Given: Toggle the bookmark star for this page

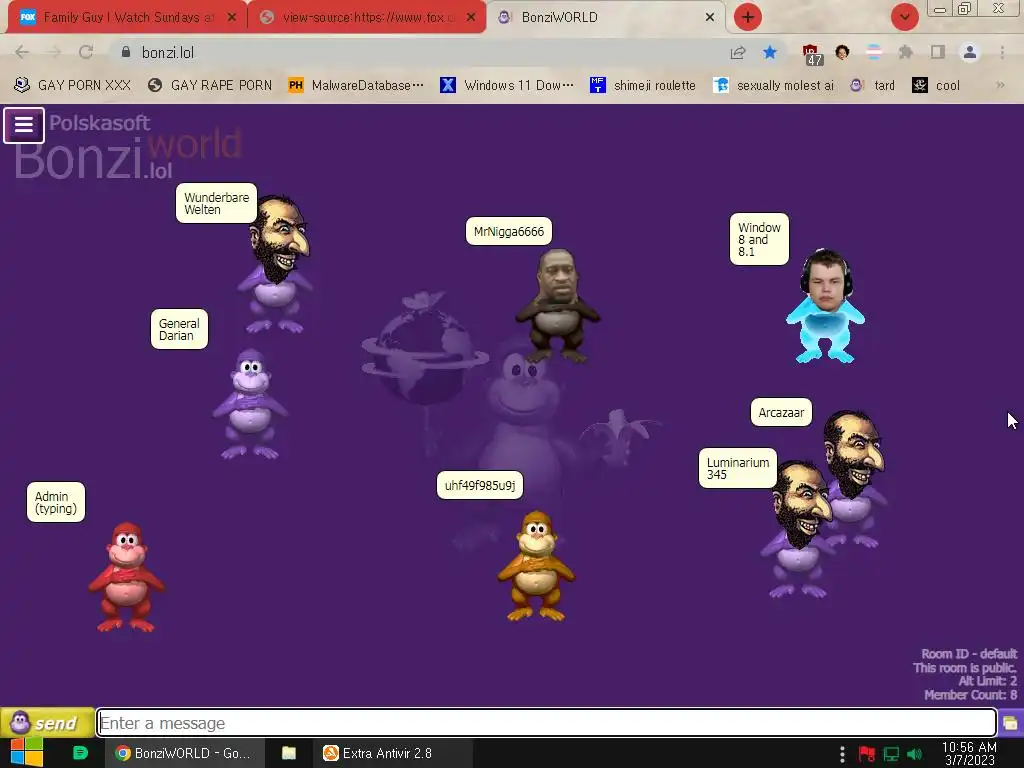Looking at the screenshot, I should click(770, 52).
